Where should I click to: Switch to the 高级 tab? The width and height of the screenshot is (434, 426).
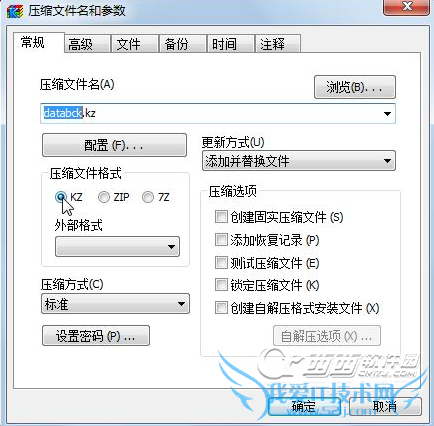pos(87,44)
